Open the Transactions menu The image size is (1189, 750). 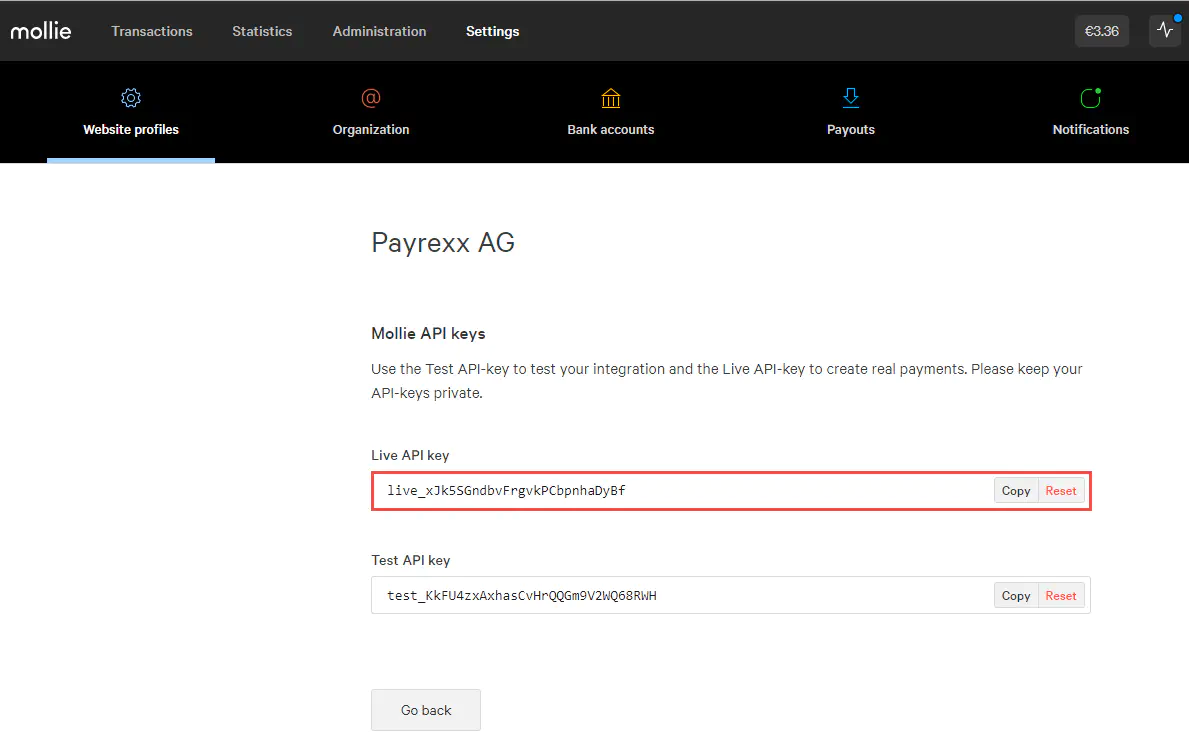tap(152, 31)
